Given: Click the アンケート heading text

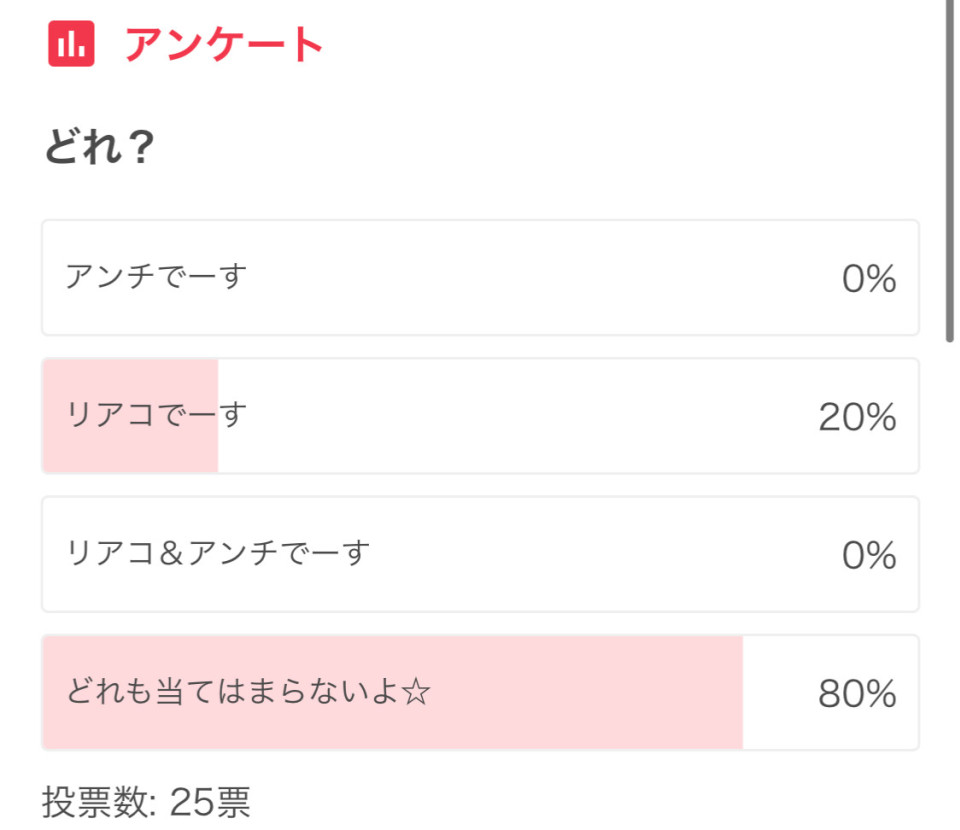Looking at the screenshot, I should [224, 44].
